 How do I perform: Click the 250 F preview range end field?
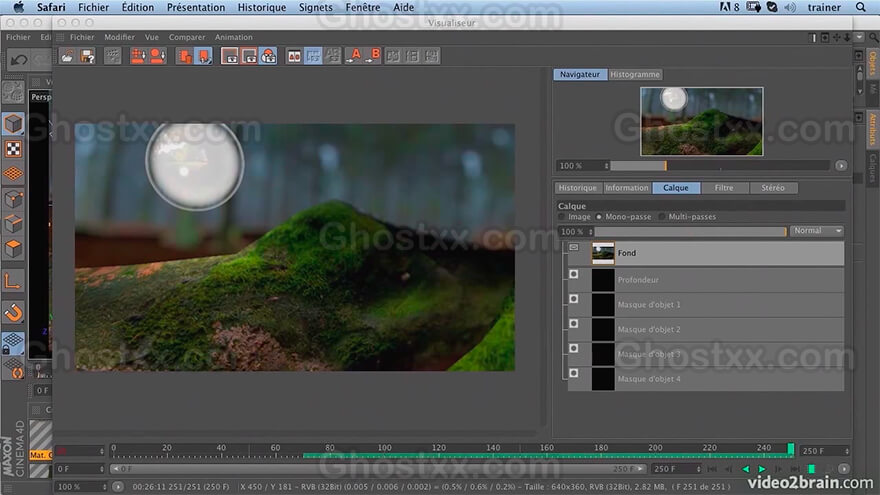tap(677, 469)
